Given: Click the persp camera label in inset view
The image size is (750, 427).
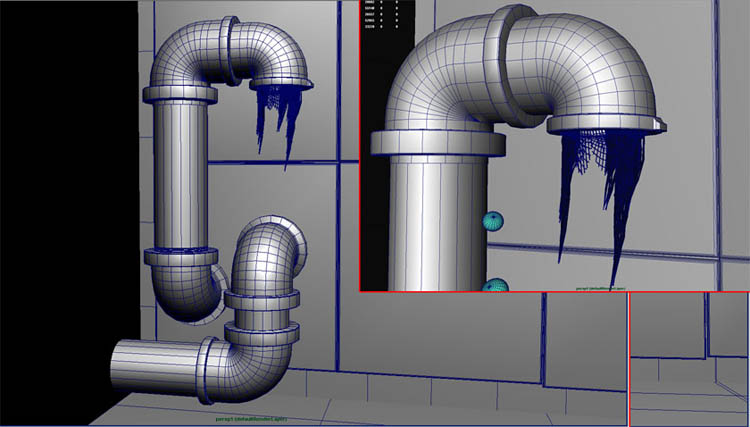Looking at the screenshot, I should pos(601,288).
